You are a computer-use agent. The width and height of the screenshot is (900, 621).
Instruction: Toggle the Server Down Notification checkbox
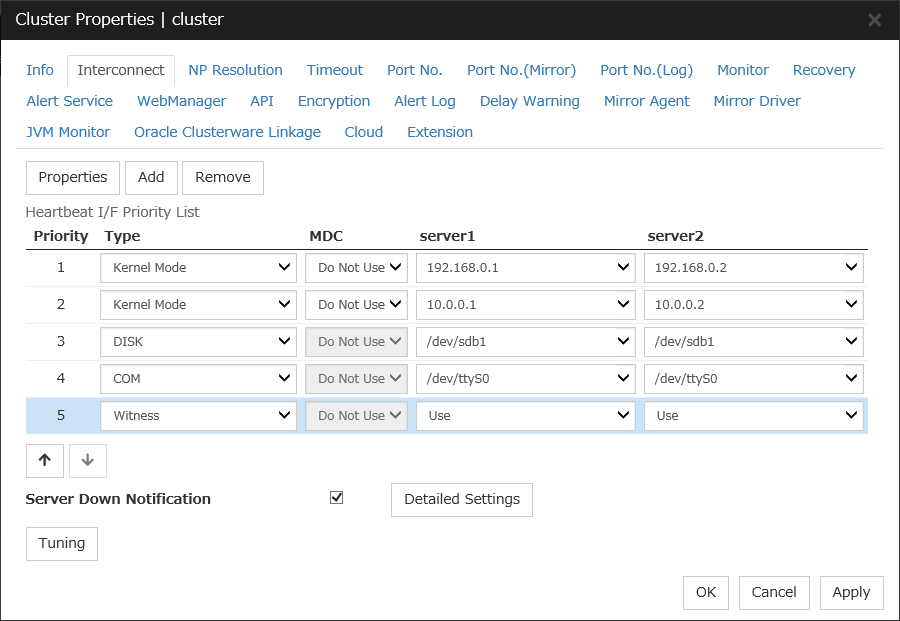coord(337,498)
